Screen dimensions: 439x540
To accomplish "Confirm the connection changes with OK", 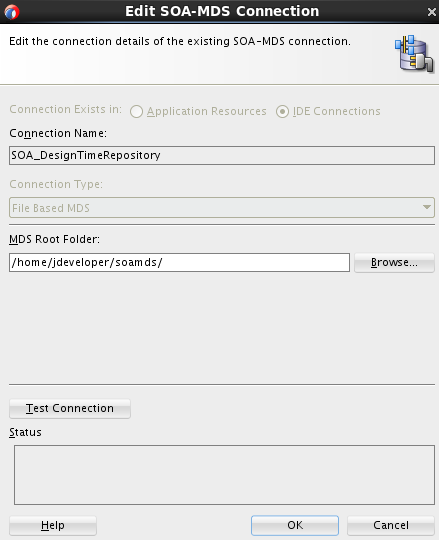I will (295, 526).
